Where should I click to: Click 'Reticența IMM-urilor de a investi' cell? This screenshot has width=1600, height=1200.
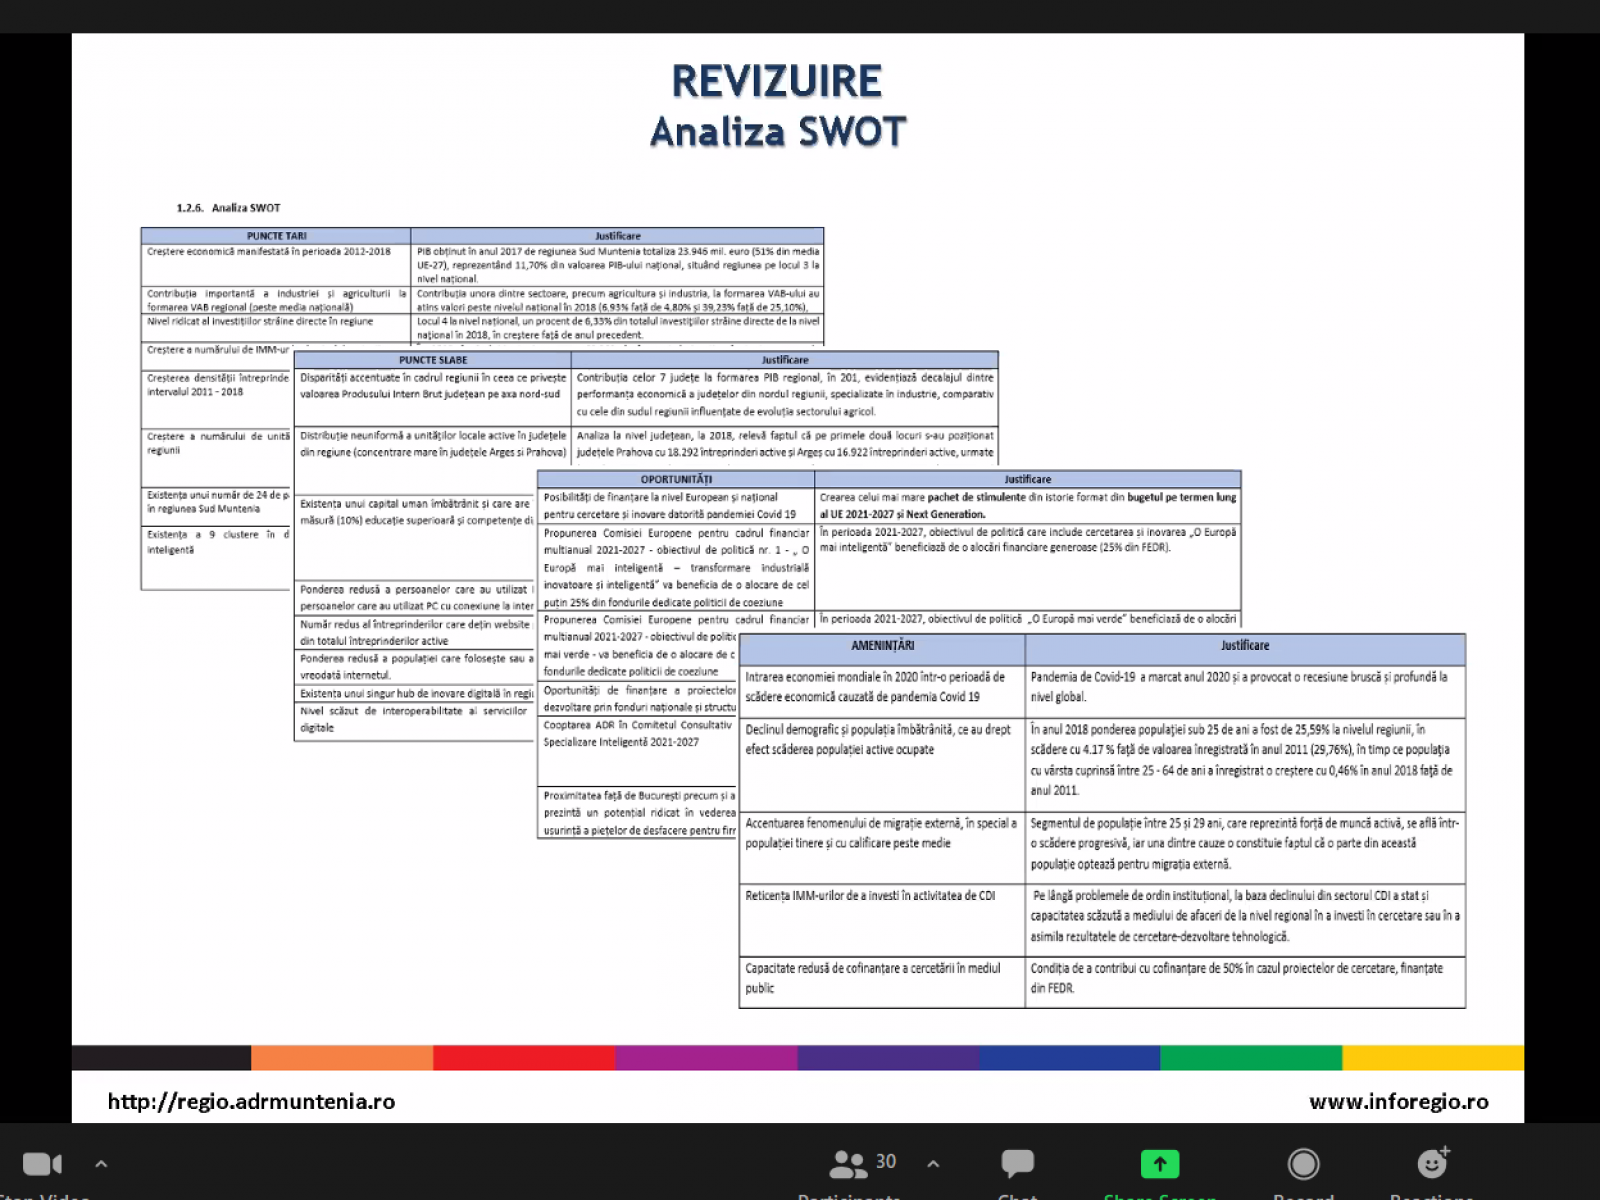tap(882, 920)
